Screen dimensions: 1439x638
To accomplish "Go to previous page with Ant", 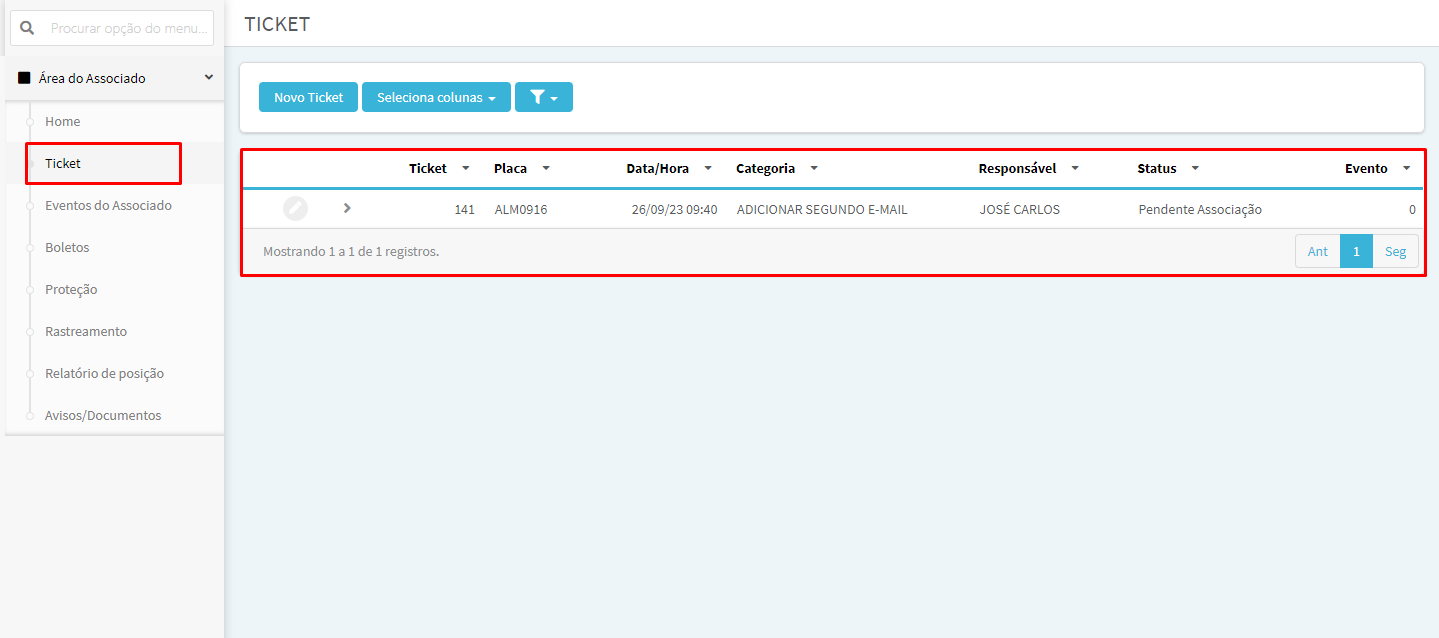I will click(x=1317, y=251).
